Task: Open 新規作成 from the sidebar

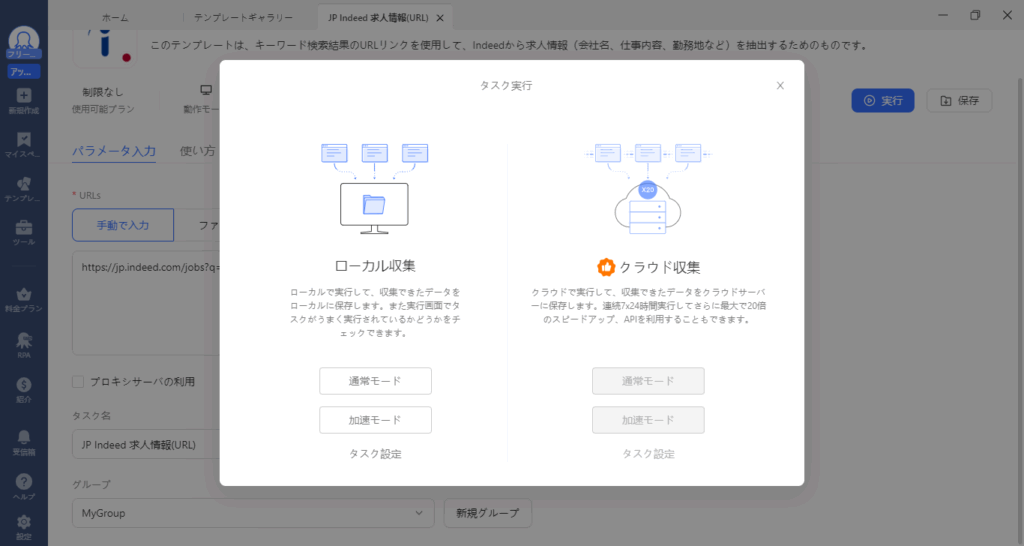Action: pos(24,101)
